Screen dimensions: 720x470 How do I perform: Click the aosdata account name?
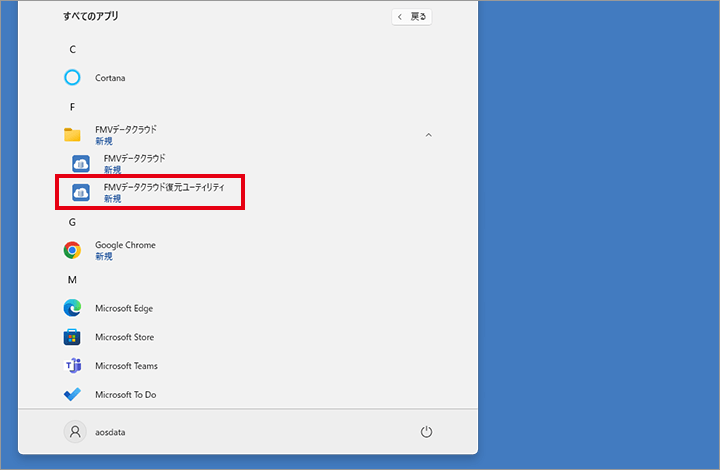pyautogui.click(x=117, y=432)
